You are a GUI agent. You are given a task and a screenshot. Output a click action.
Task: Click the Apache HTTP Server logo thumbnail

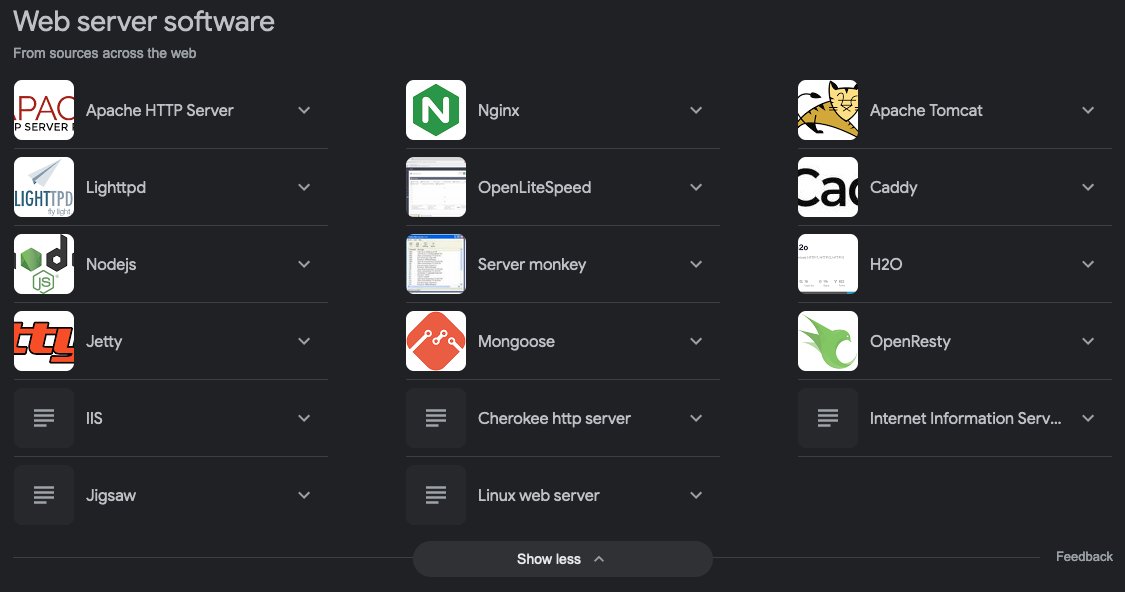pyautogui.click(x=44, y=110)
